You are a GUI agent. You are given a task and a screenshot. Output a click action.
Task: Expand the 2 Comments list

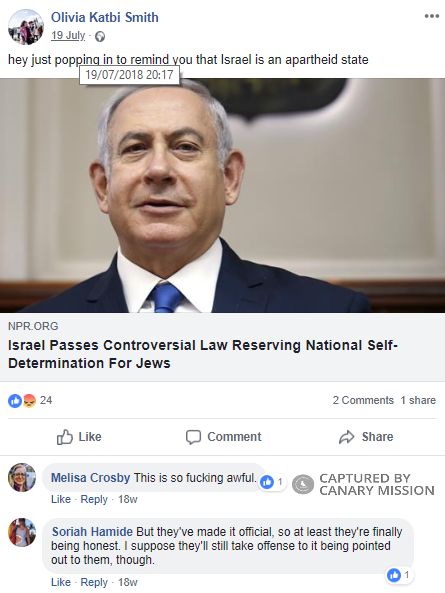point(363,401)
